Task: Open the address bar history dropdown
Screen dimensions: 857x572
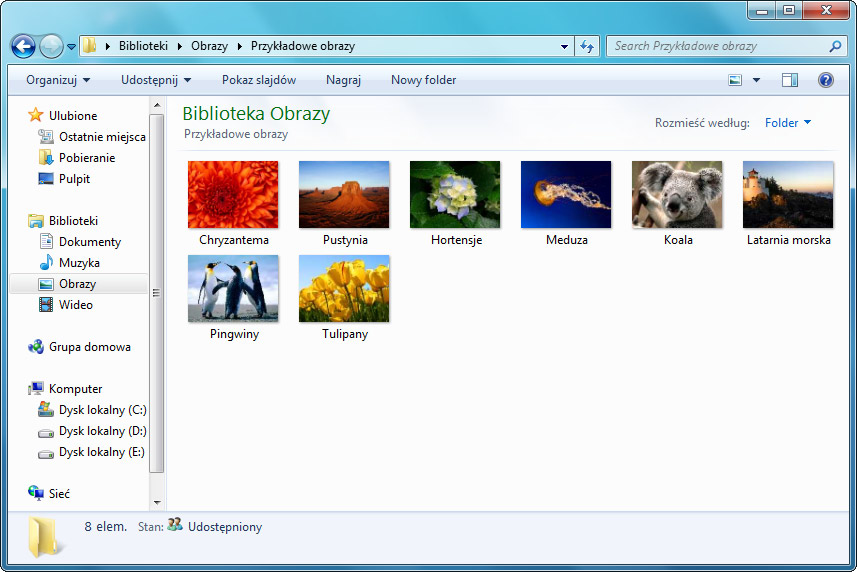Action: pos(564,47)
